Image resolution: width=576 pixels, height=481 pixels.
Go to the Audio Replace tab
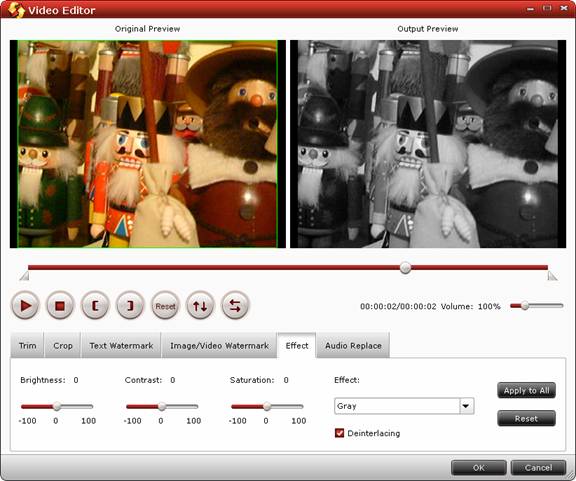(x=353, y=345)
